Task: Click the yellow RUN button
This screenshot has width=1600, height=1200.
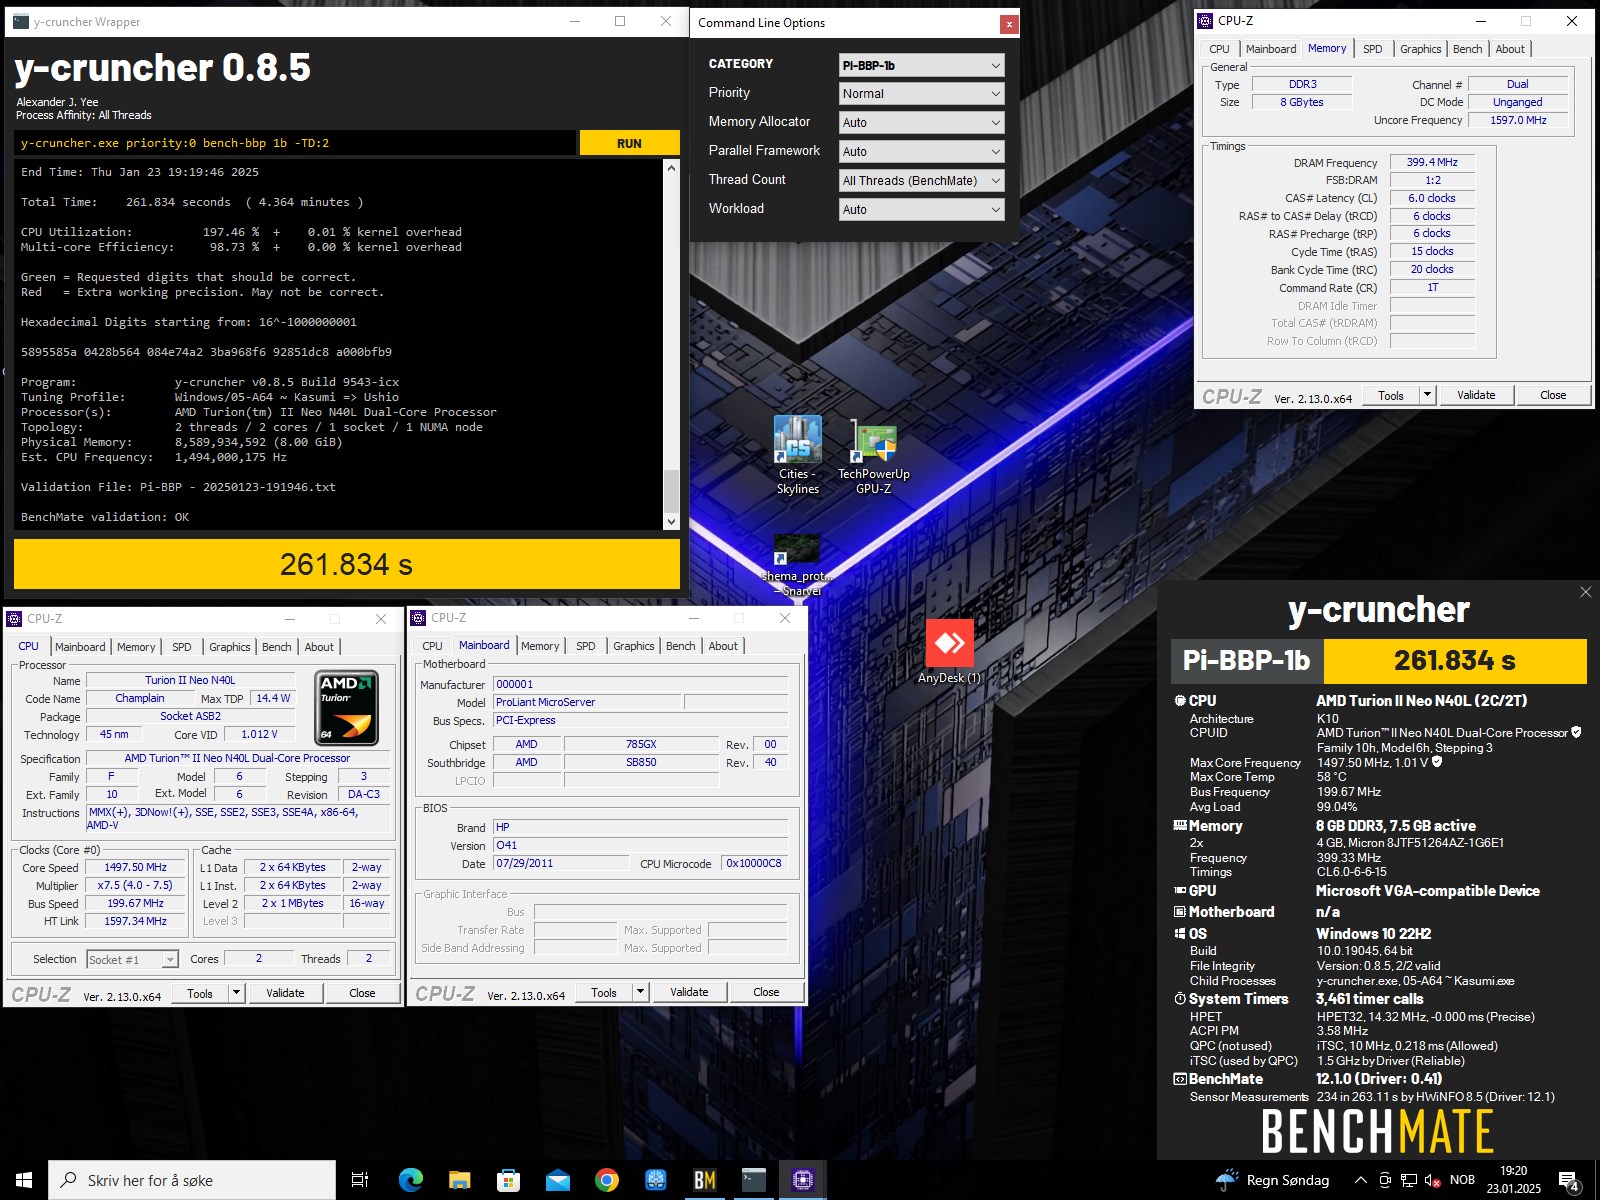Action: click(x=629, y=143)
